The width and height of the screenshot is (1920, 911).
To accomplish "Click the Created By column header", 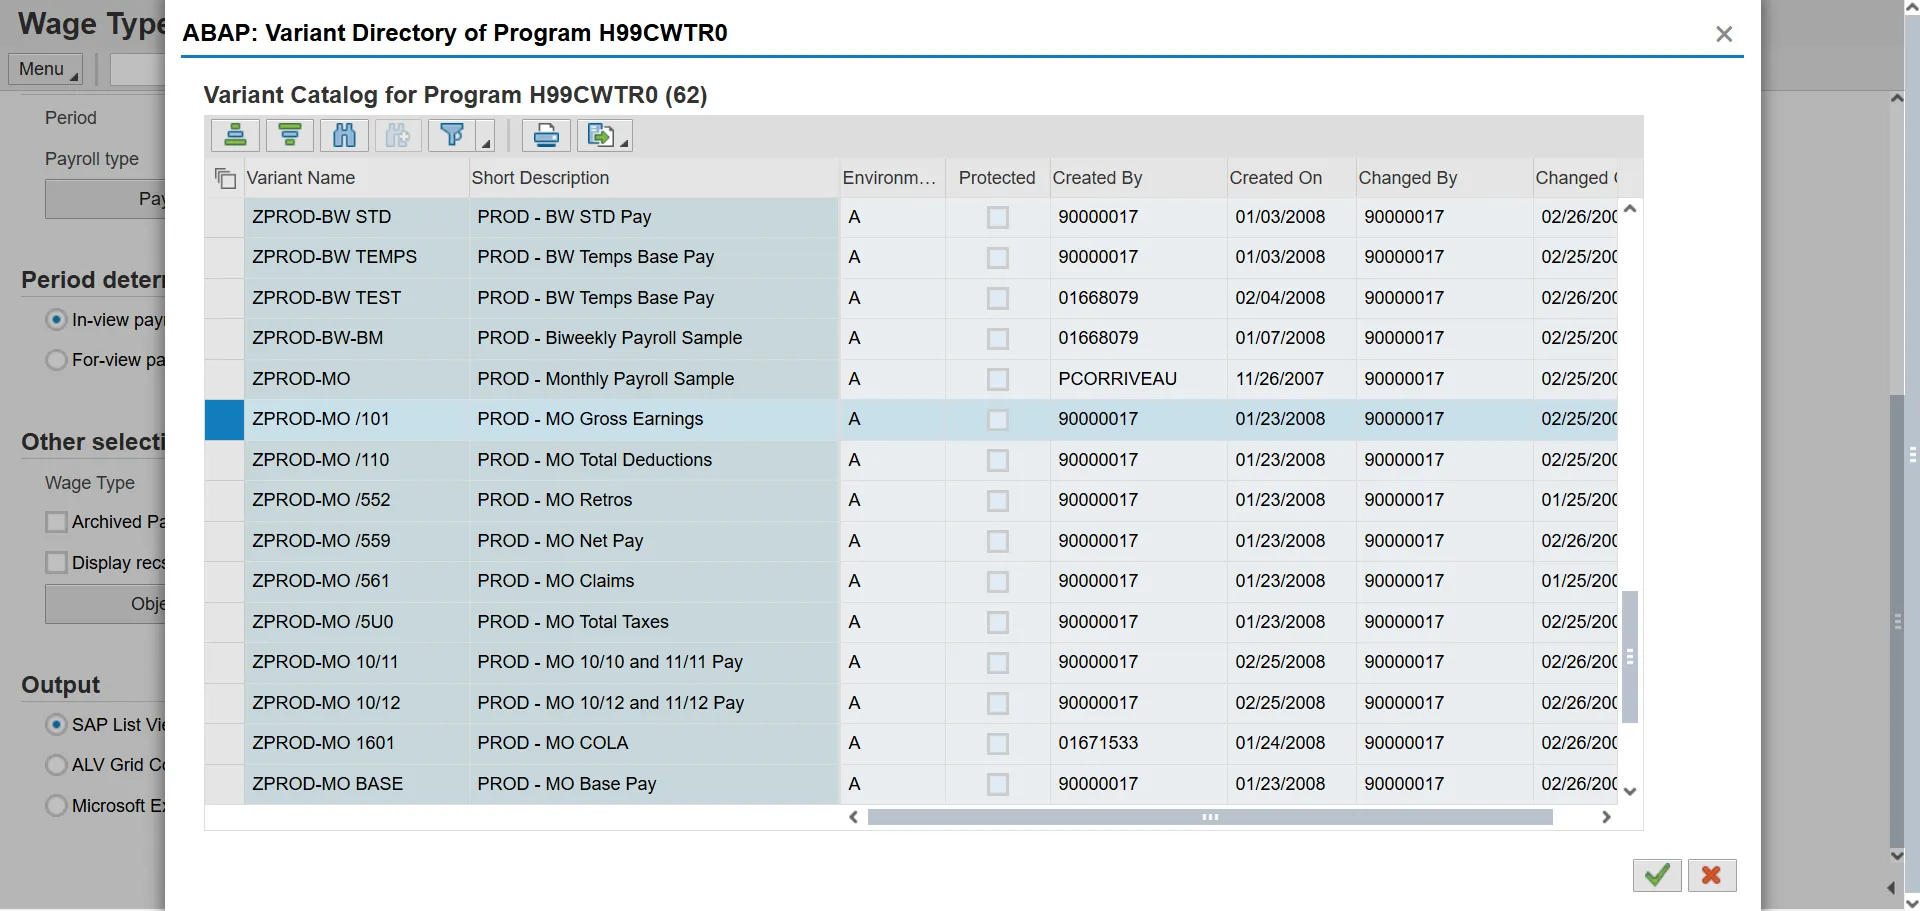I will click(1097, 178).
